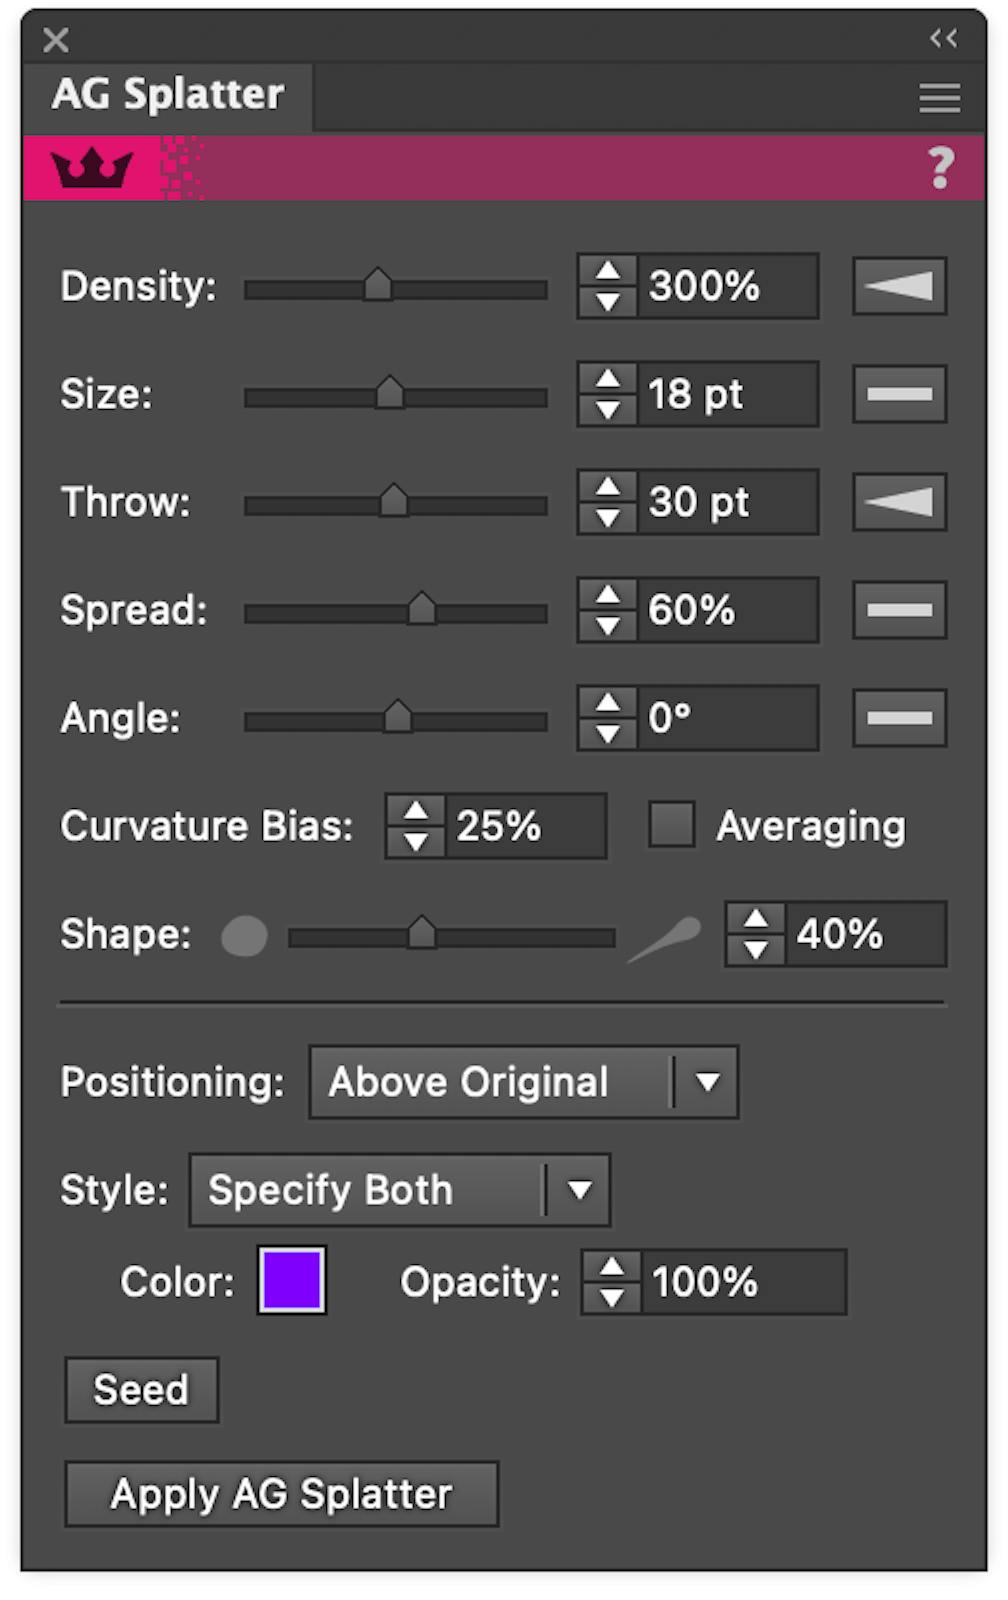Click the line icon beside the Spread field
1008x1600 pixels.
coord(897,610)
